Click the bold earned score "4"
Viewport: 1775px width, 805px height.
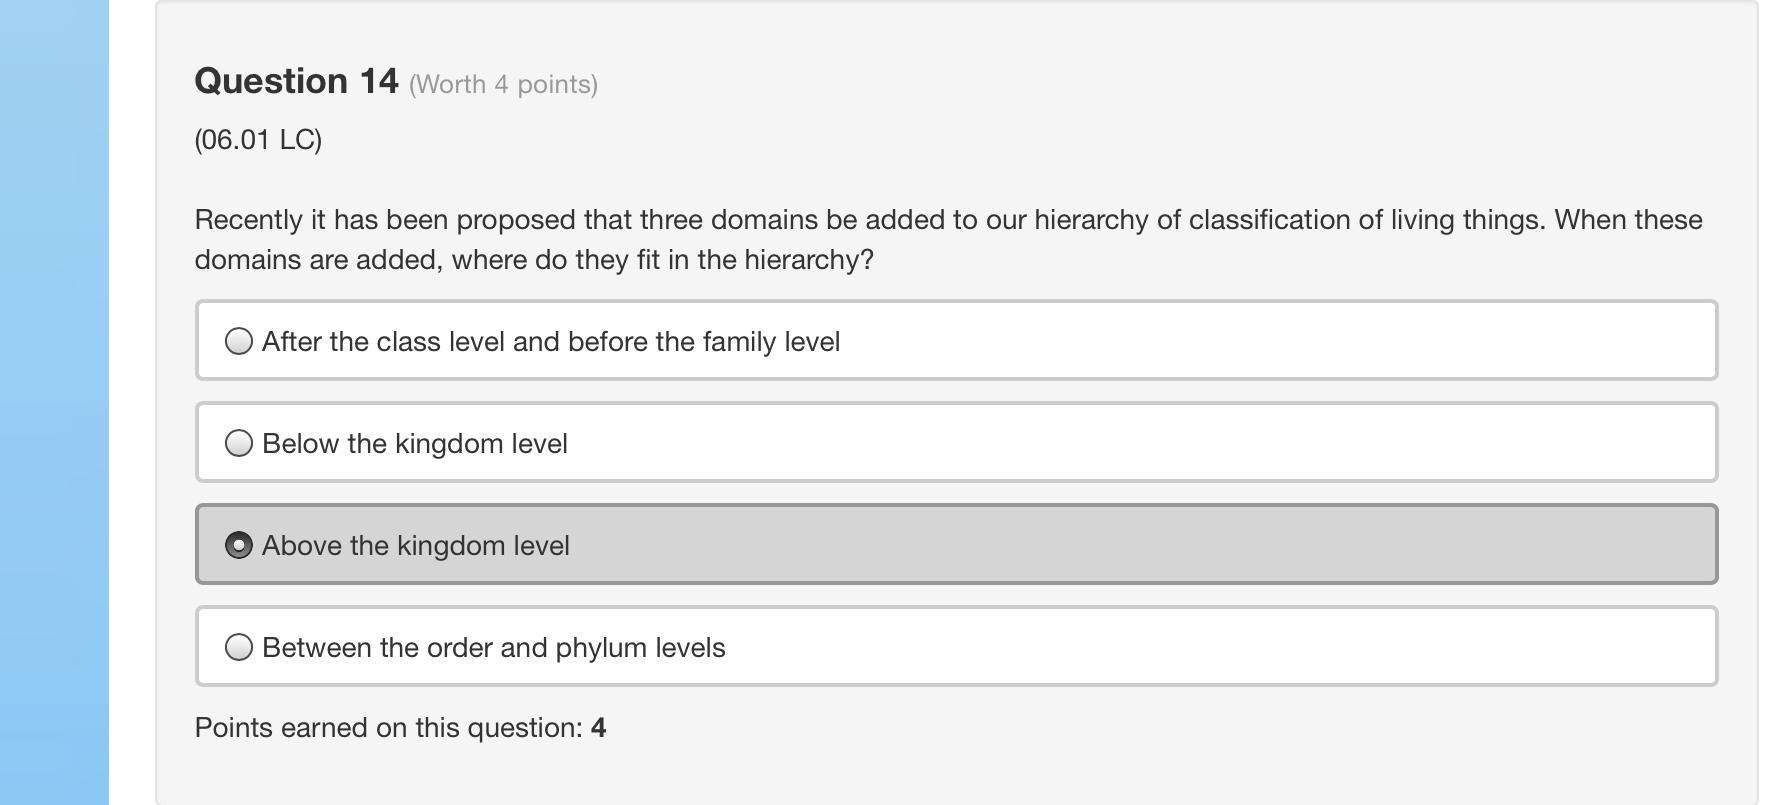point(598,728)
